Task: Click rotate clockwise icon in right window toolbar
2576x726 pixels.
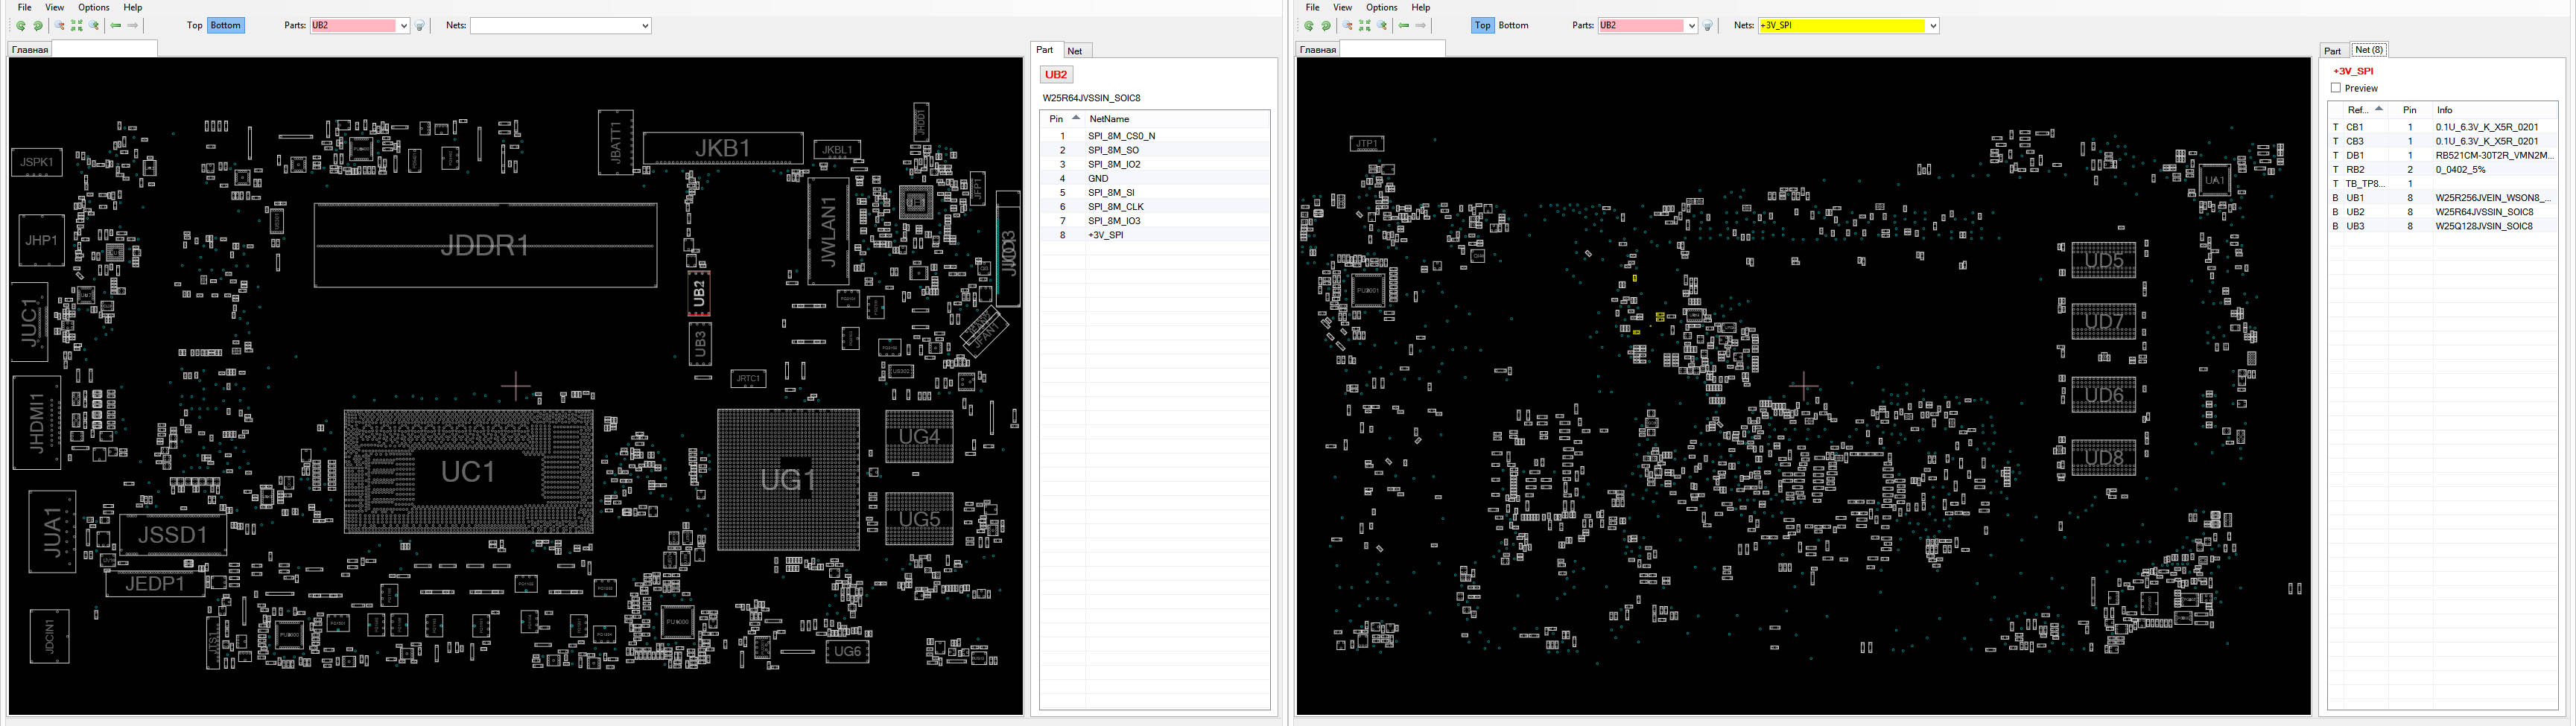Action: coord(1326,26)
